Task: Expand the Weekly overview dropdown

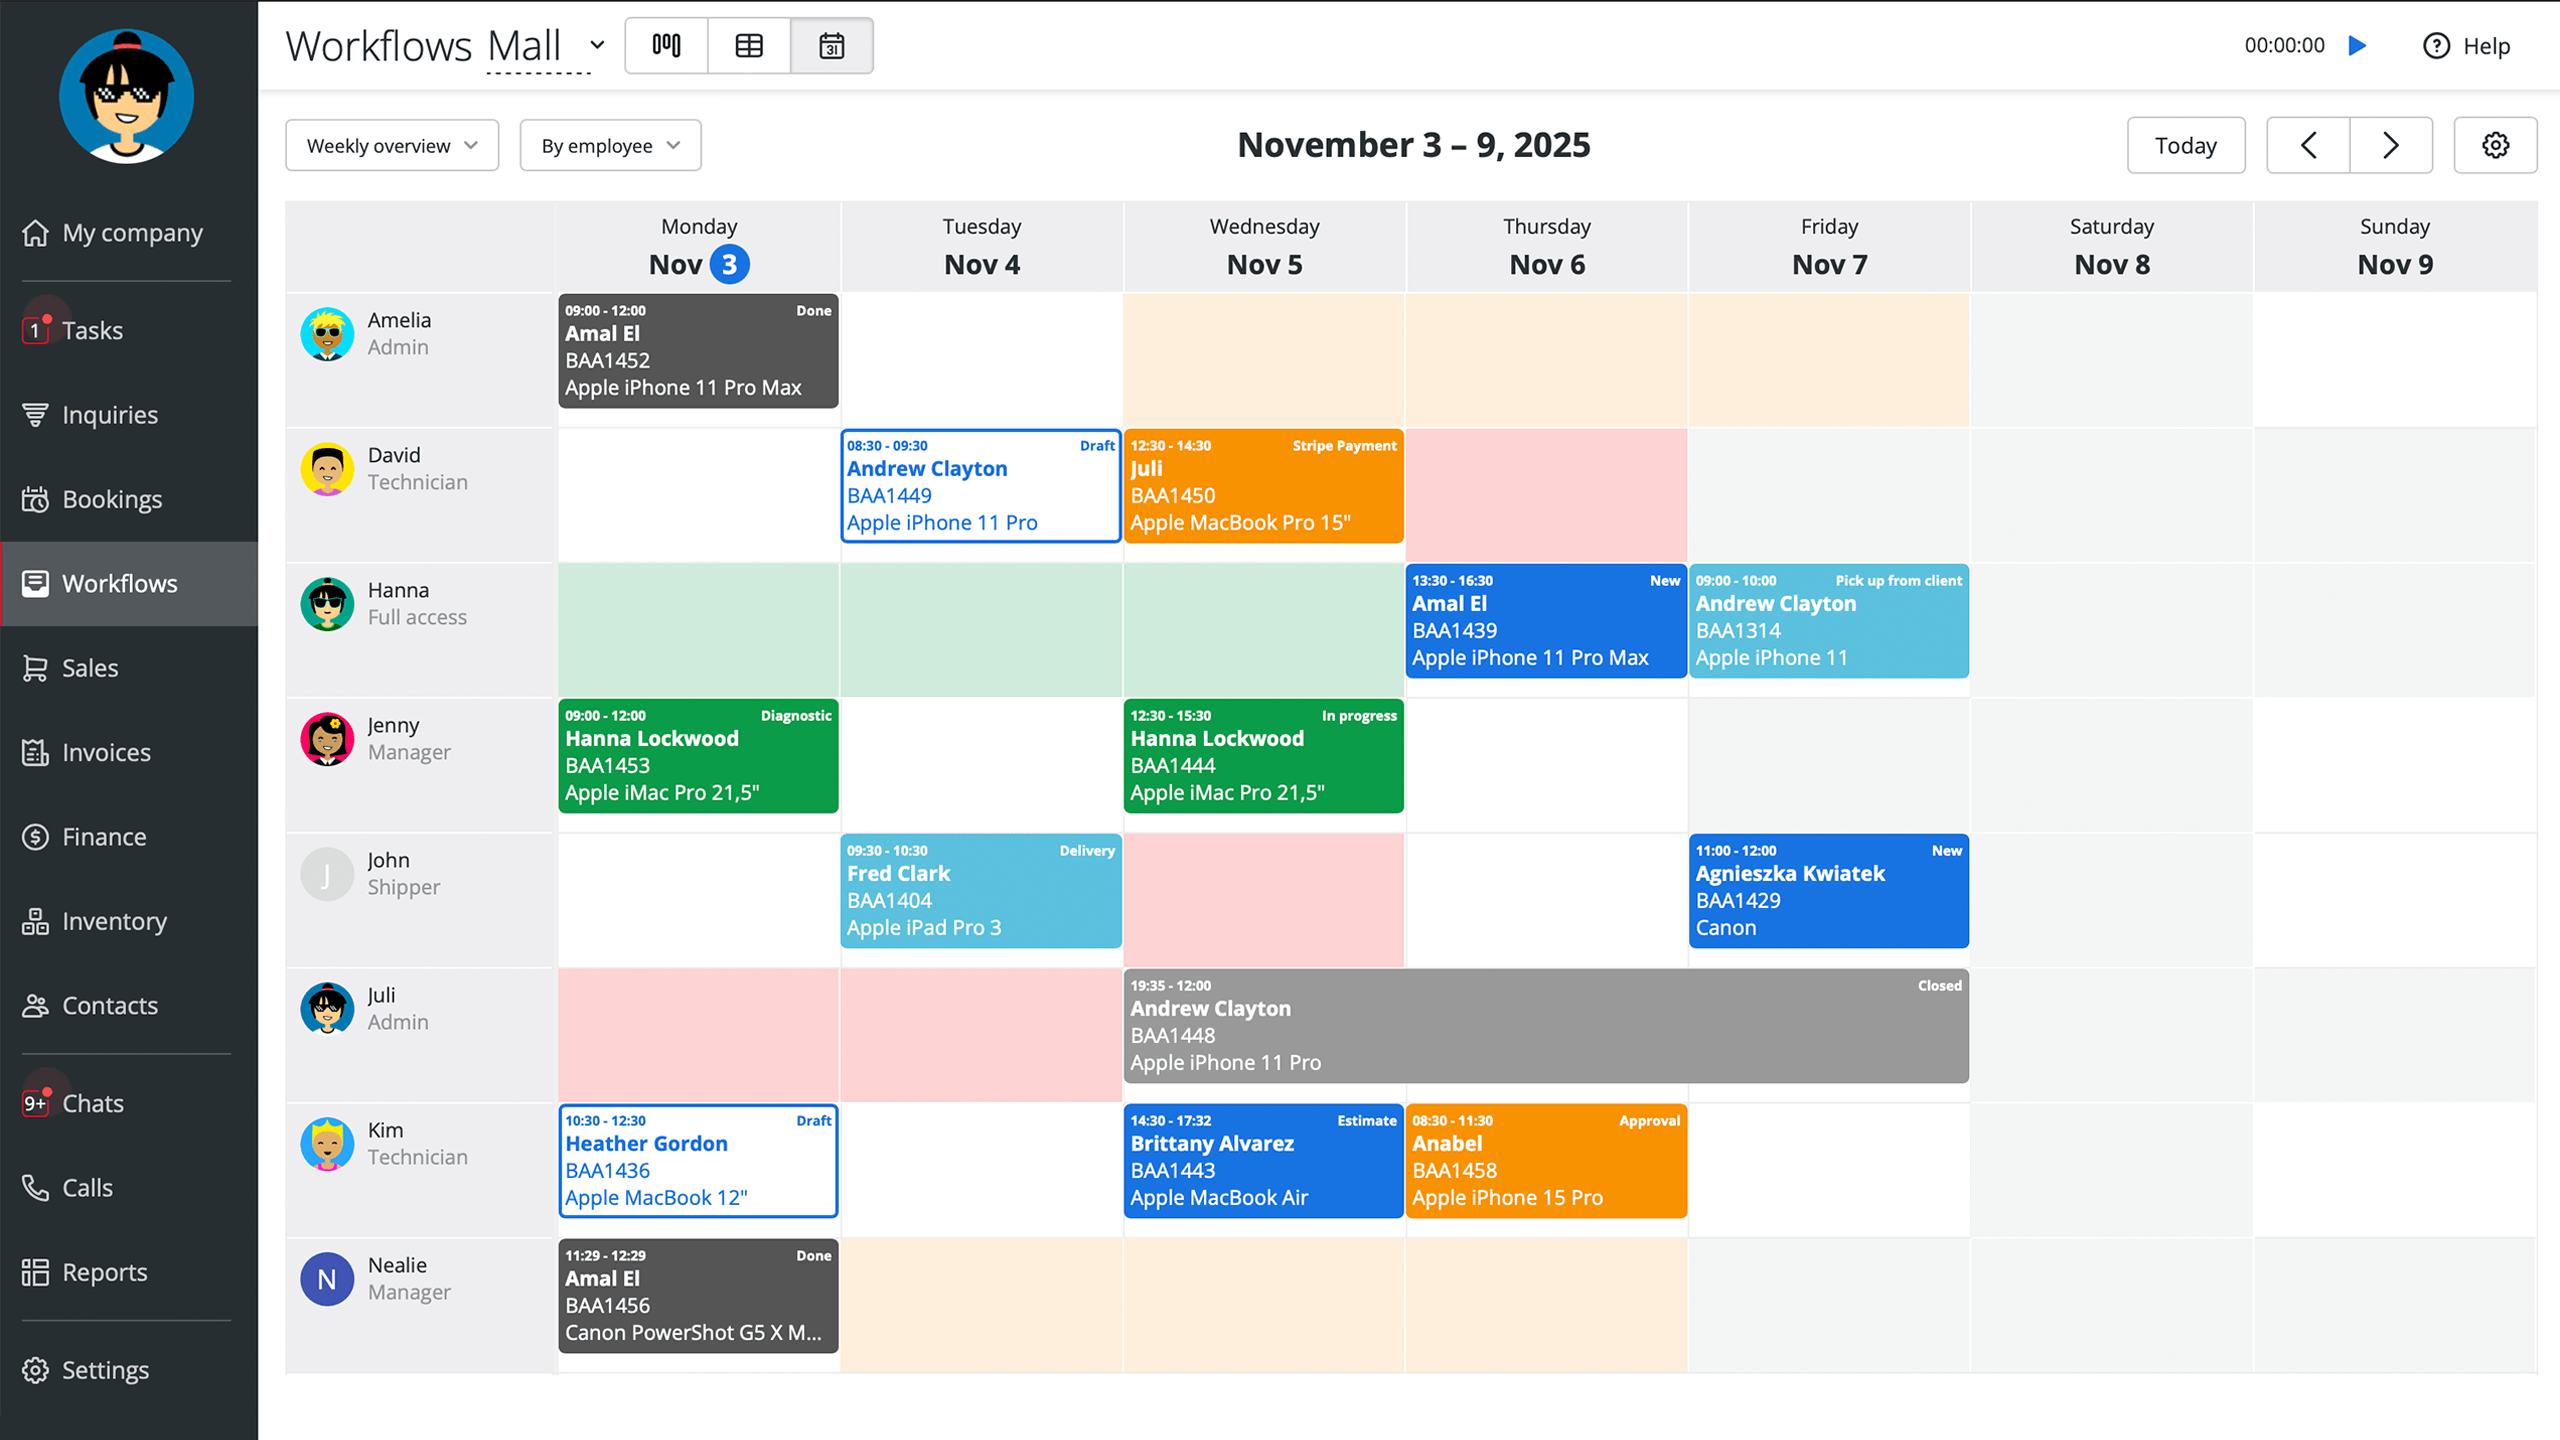Action: coord(392,146)
